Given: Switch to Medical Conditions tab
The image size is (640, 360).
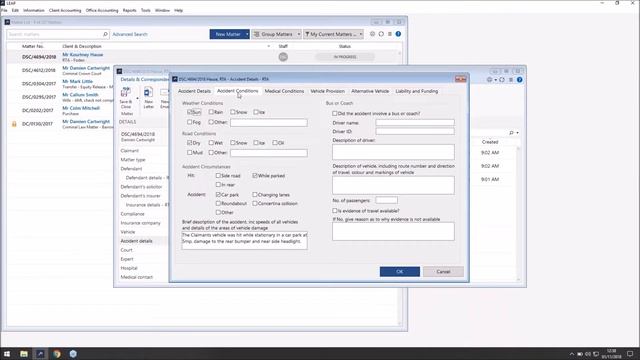Looking at the screenshot, I should 284,91.
